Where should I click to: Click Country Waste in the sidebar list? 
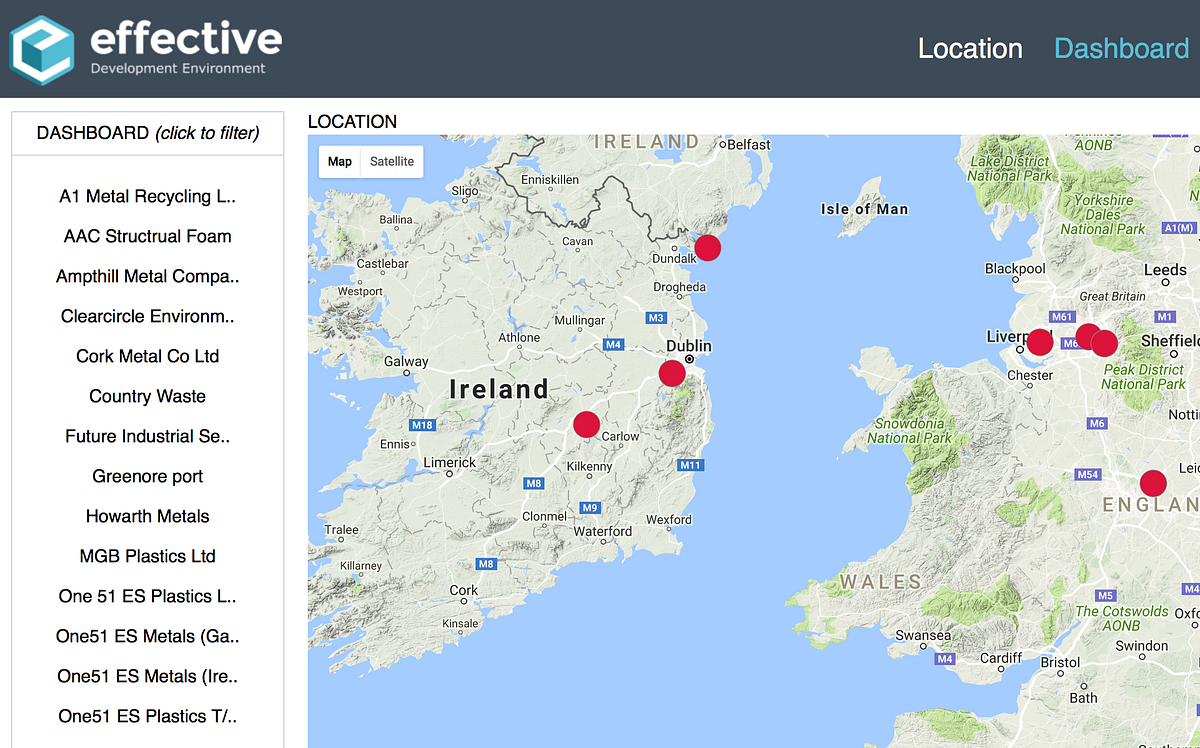coord(147,396)
